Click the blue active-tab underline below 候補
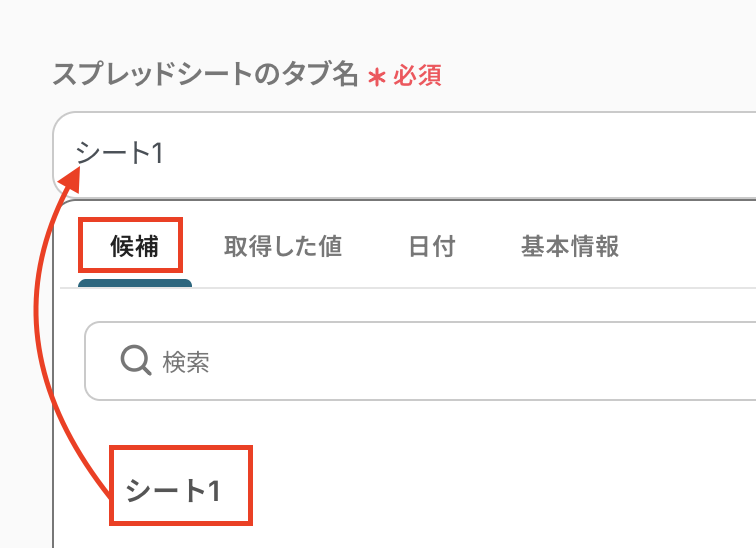The height and width of the screenshot is (548, 756). 135,283
